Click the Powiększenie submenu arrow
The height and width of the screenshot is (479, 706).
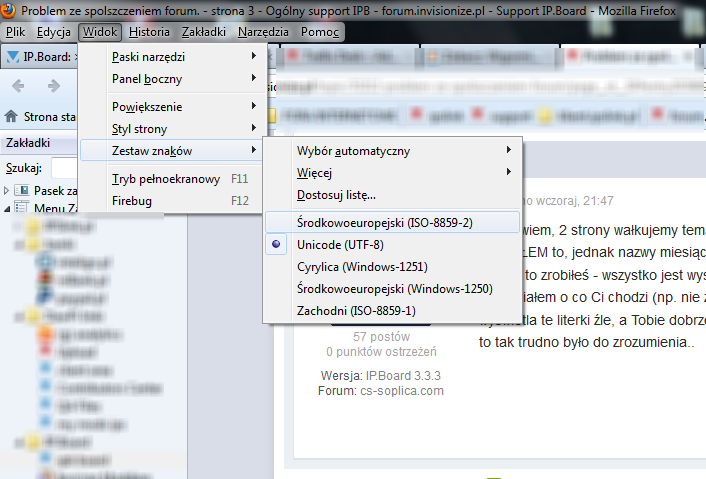coord(253,106)
